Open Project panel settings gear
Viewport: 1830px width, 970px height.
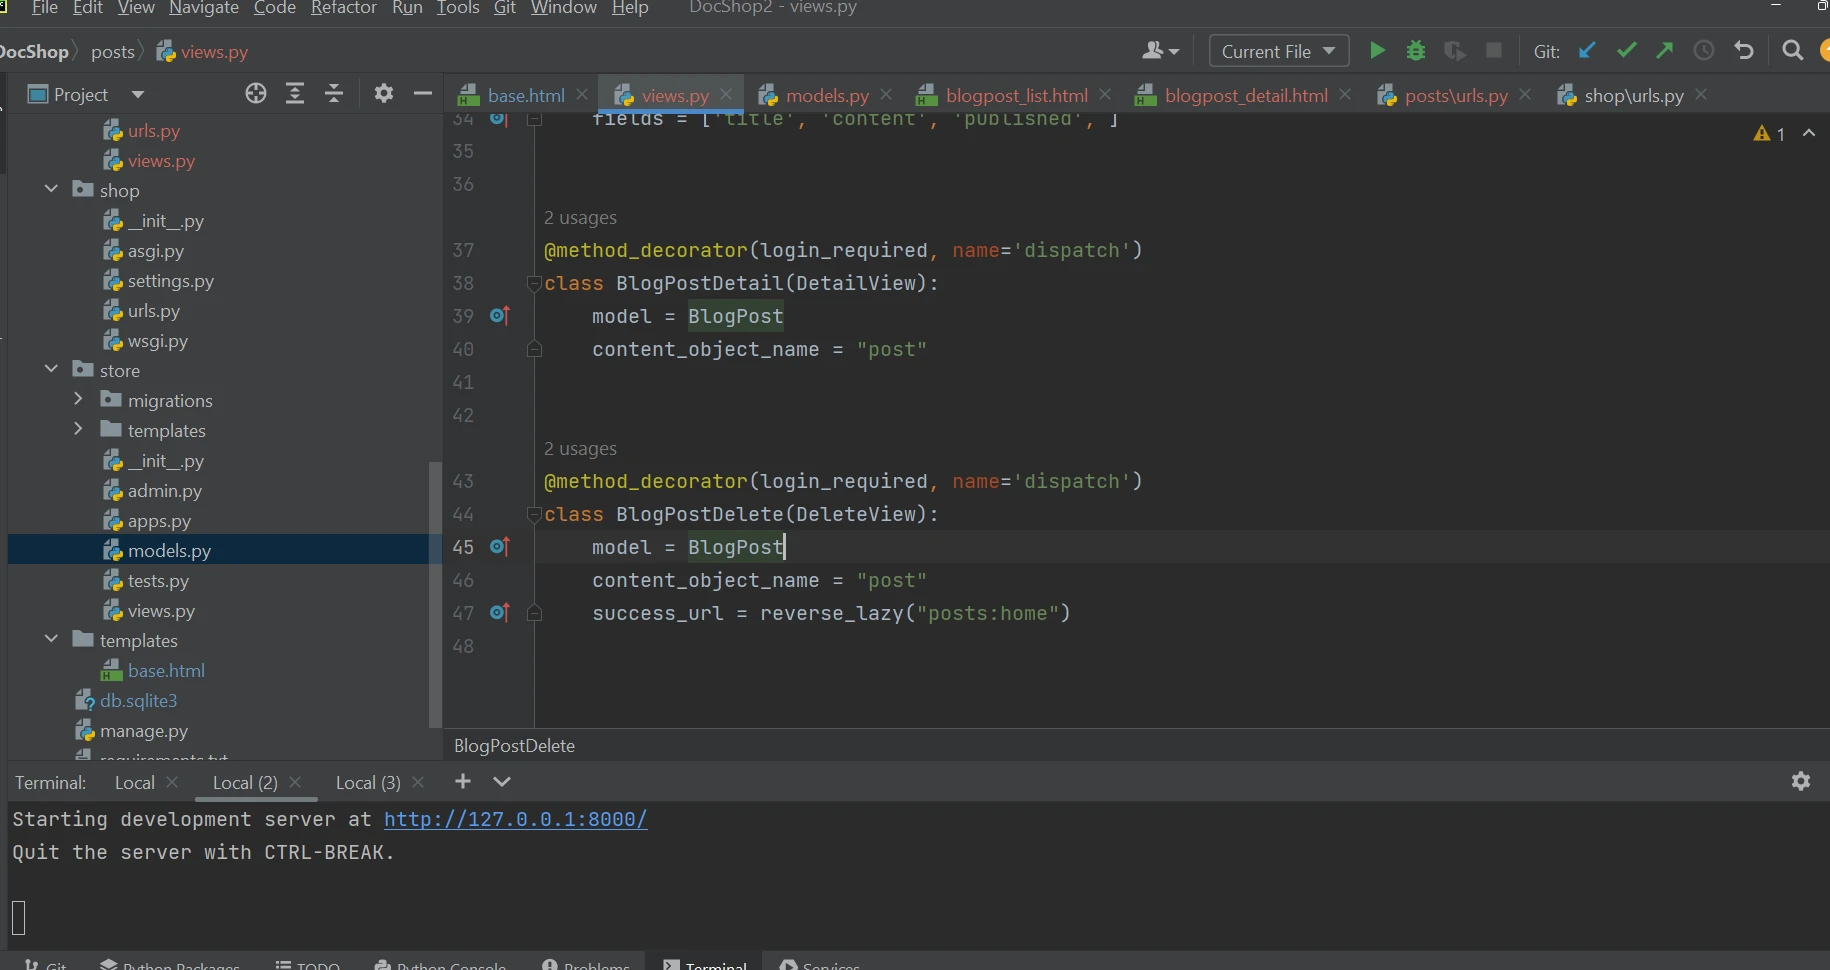383,94
